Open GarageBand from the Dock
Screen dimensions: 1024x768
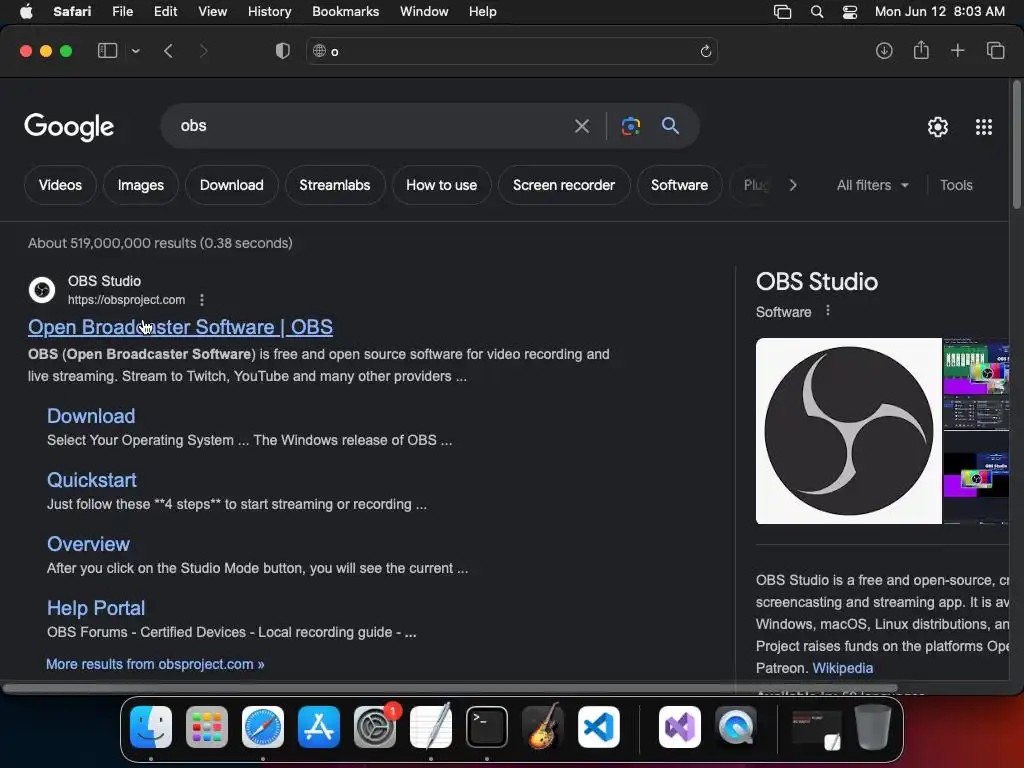pyautogui.click(x=543, y=726)
